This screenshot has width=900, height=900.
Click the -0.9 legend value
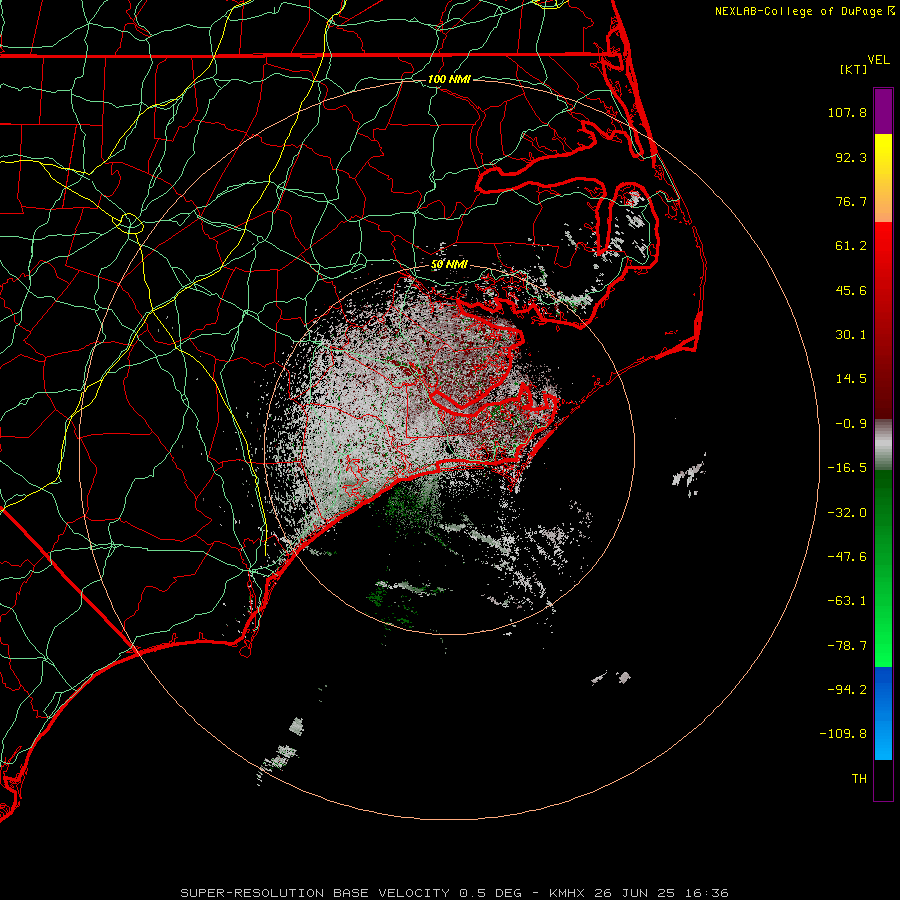coord(851,424)
